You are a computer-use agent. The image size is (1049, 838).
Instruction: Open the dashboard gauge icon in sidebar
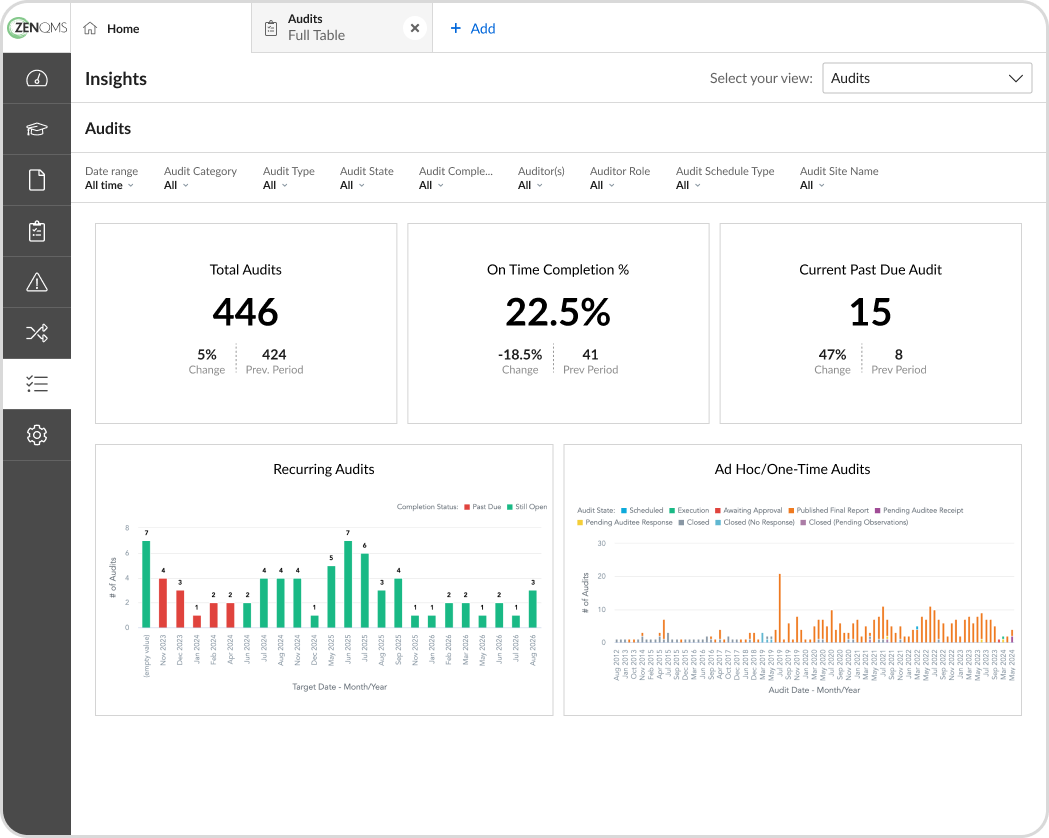click(36, 77)
